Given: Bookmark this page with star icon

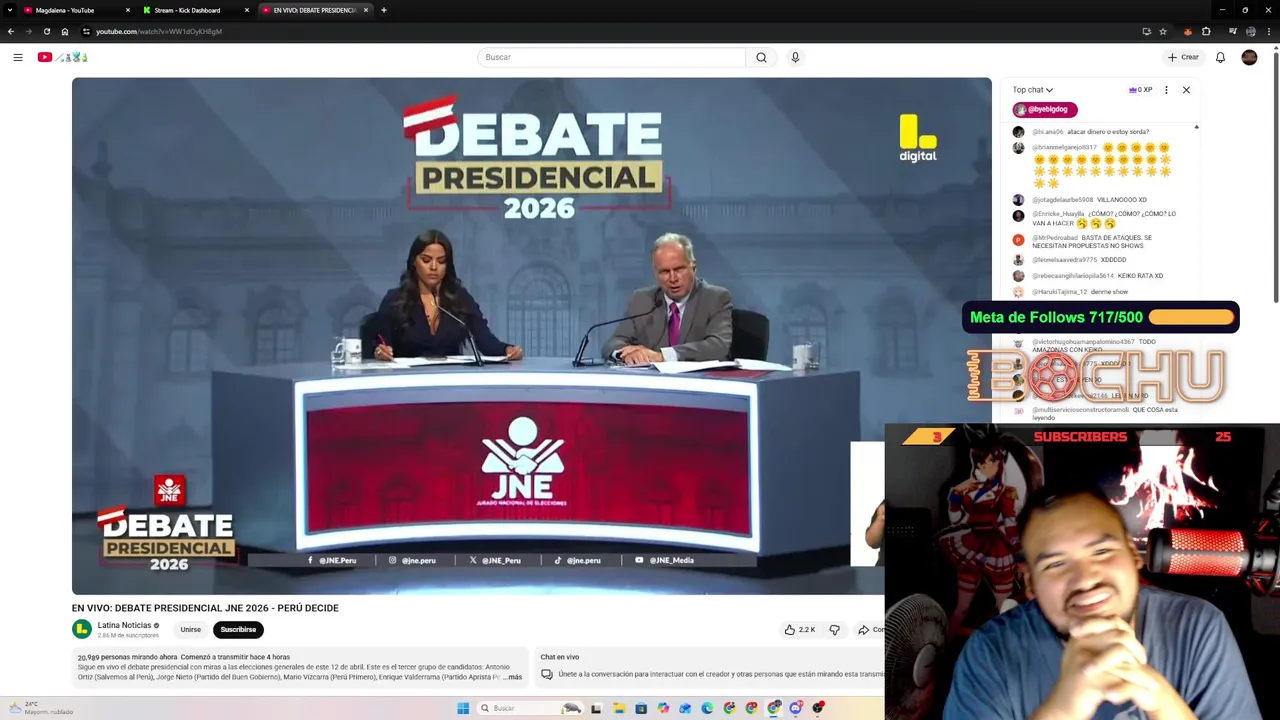Looking at the screenshot, I should point(1163,31).
